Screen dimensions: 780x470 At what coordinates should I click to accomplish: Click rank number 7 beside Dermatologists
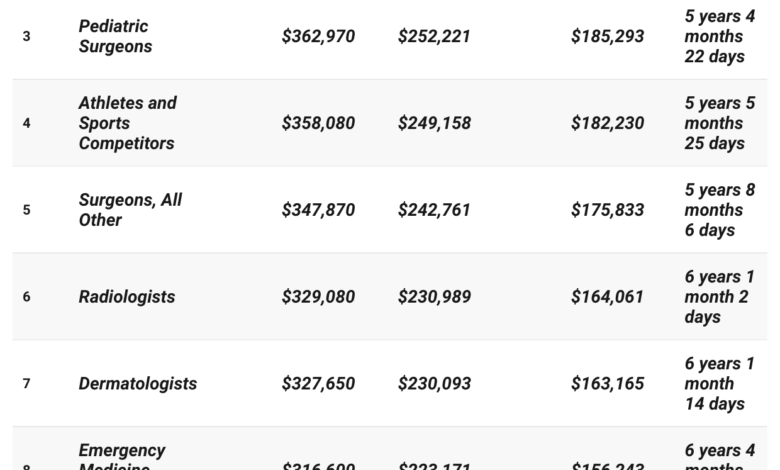[x=27, y=384]
